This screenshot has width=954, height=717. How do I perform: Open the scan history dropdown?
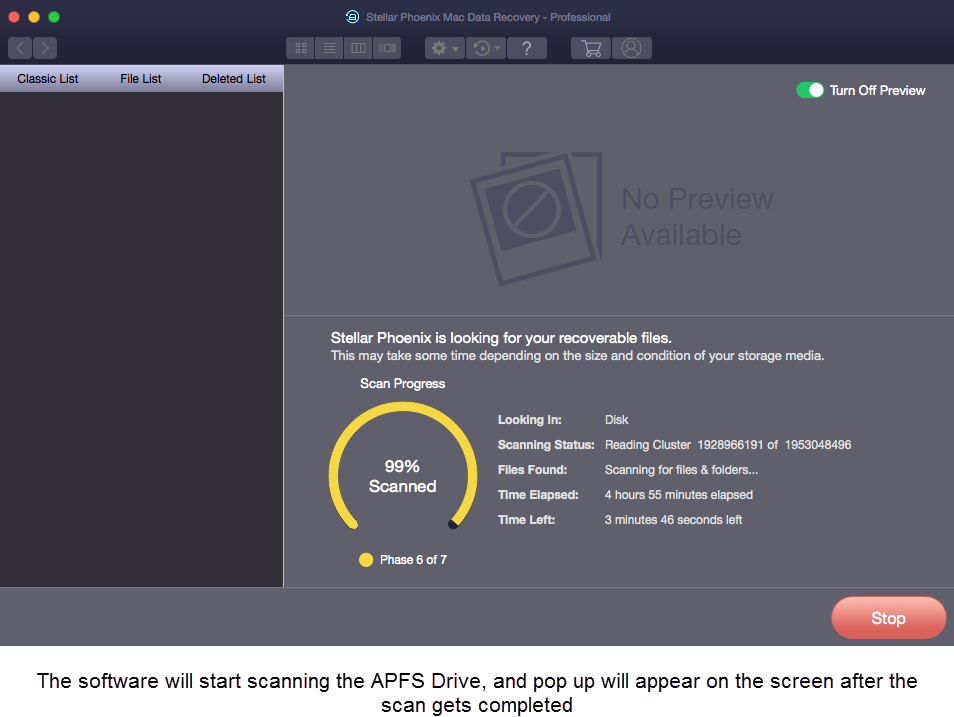click(x=487, y=48)
